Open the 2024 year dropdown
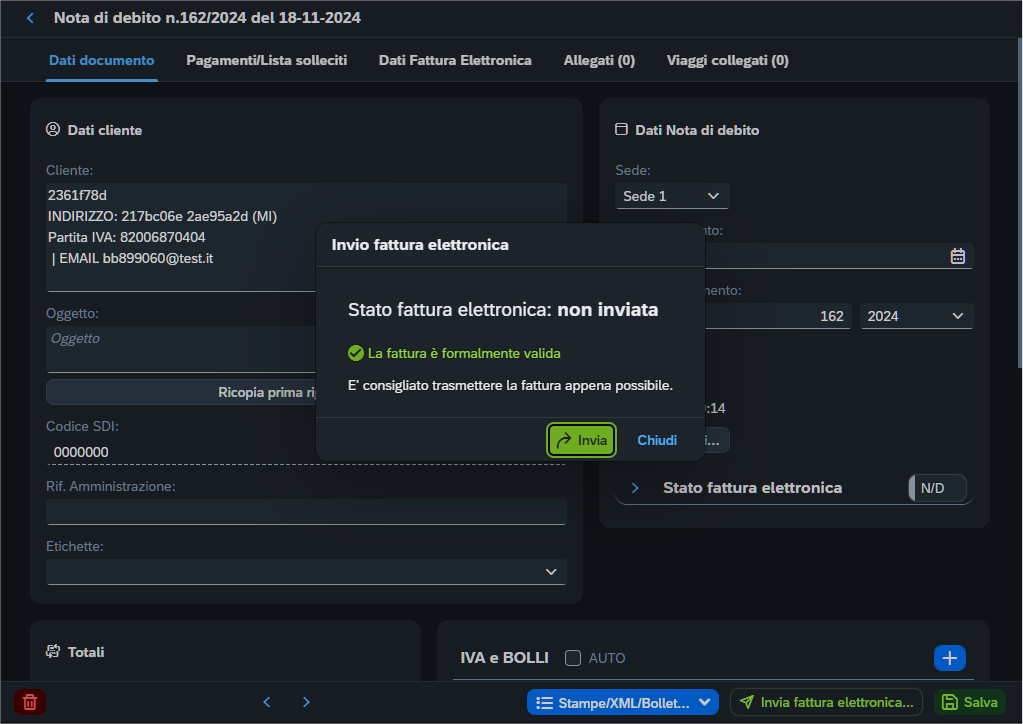This screenshot has width=1023, height=724. (x=916, y=316)
